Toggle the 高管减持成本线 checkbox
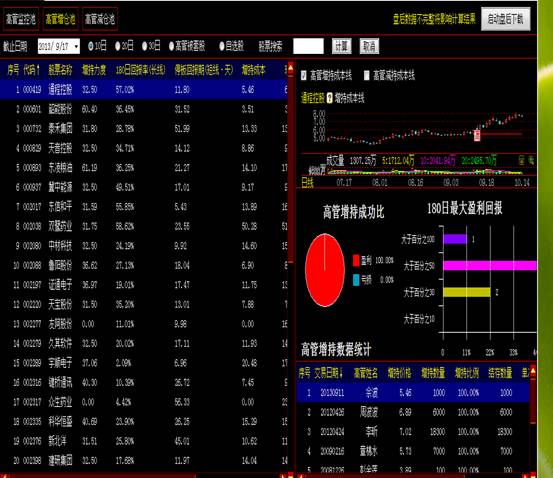This screenshot has width=553, height=478. pos(366,75)
